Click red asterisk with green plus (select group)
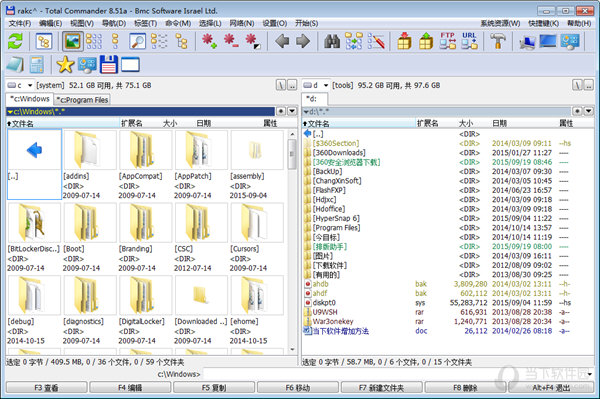Screen dimensions: 600x399 coord(209,41)
